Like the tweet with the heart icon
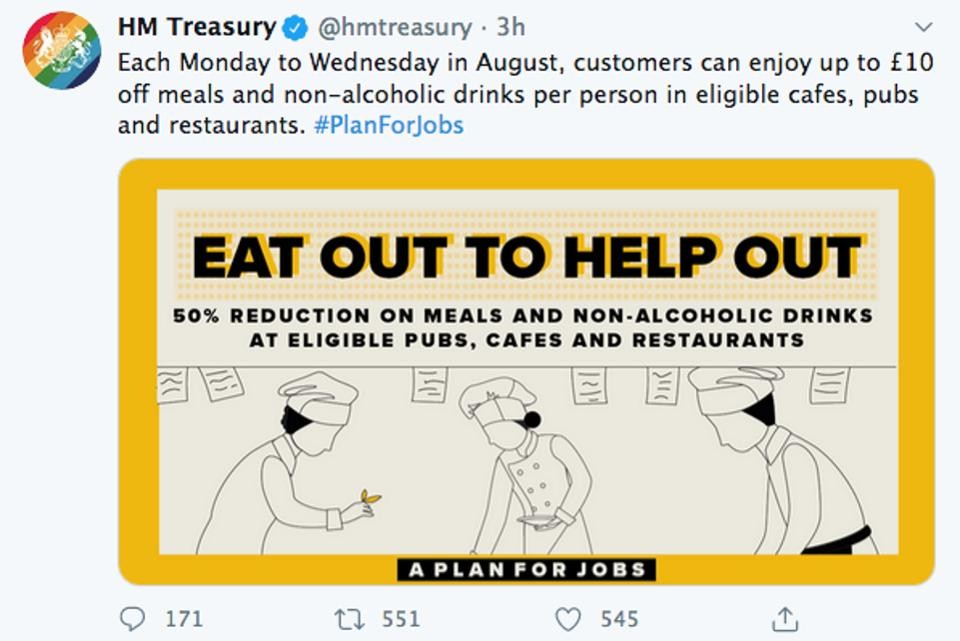The image size is (960, 641). coord(568,619)
